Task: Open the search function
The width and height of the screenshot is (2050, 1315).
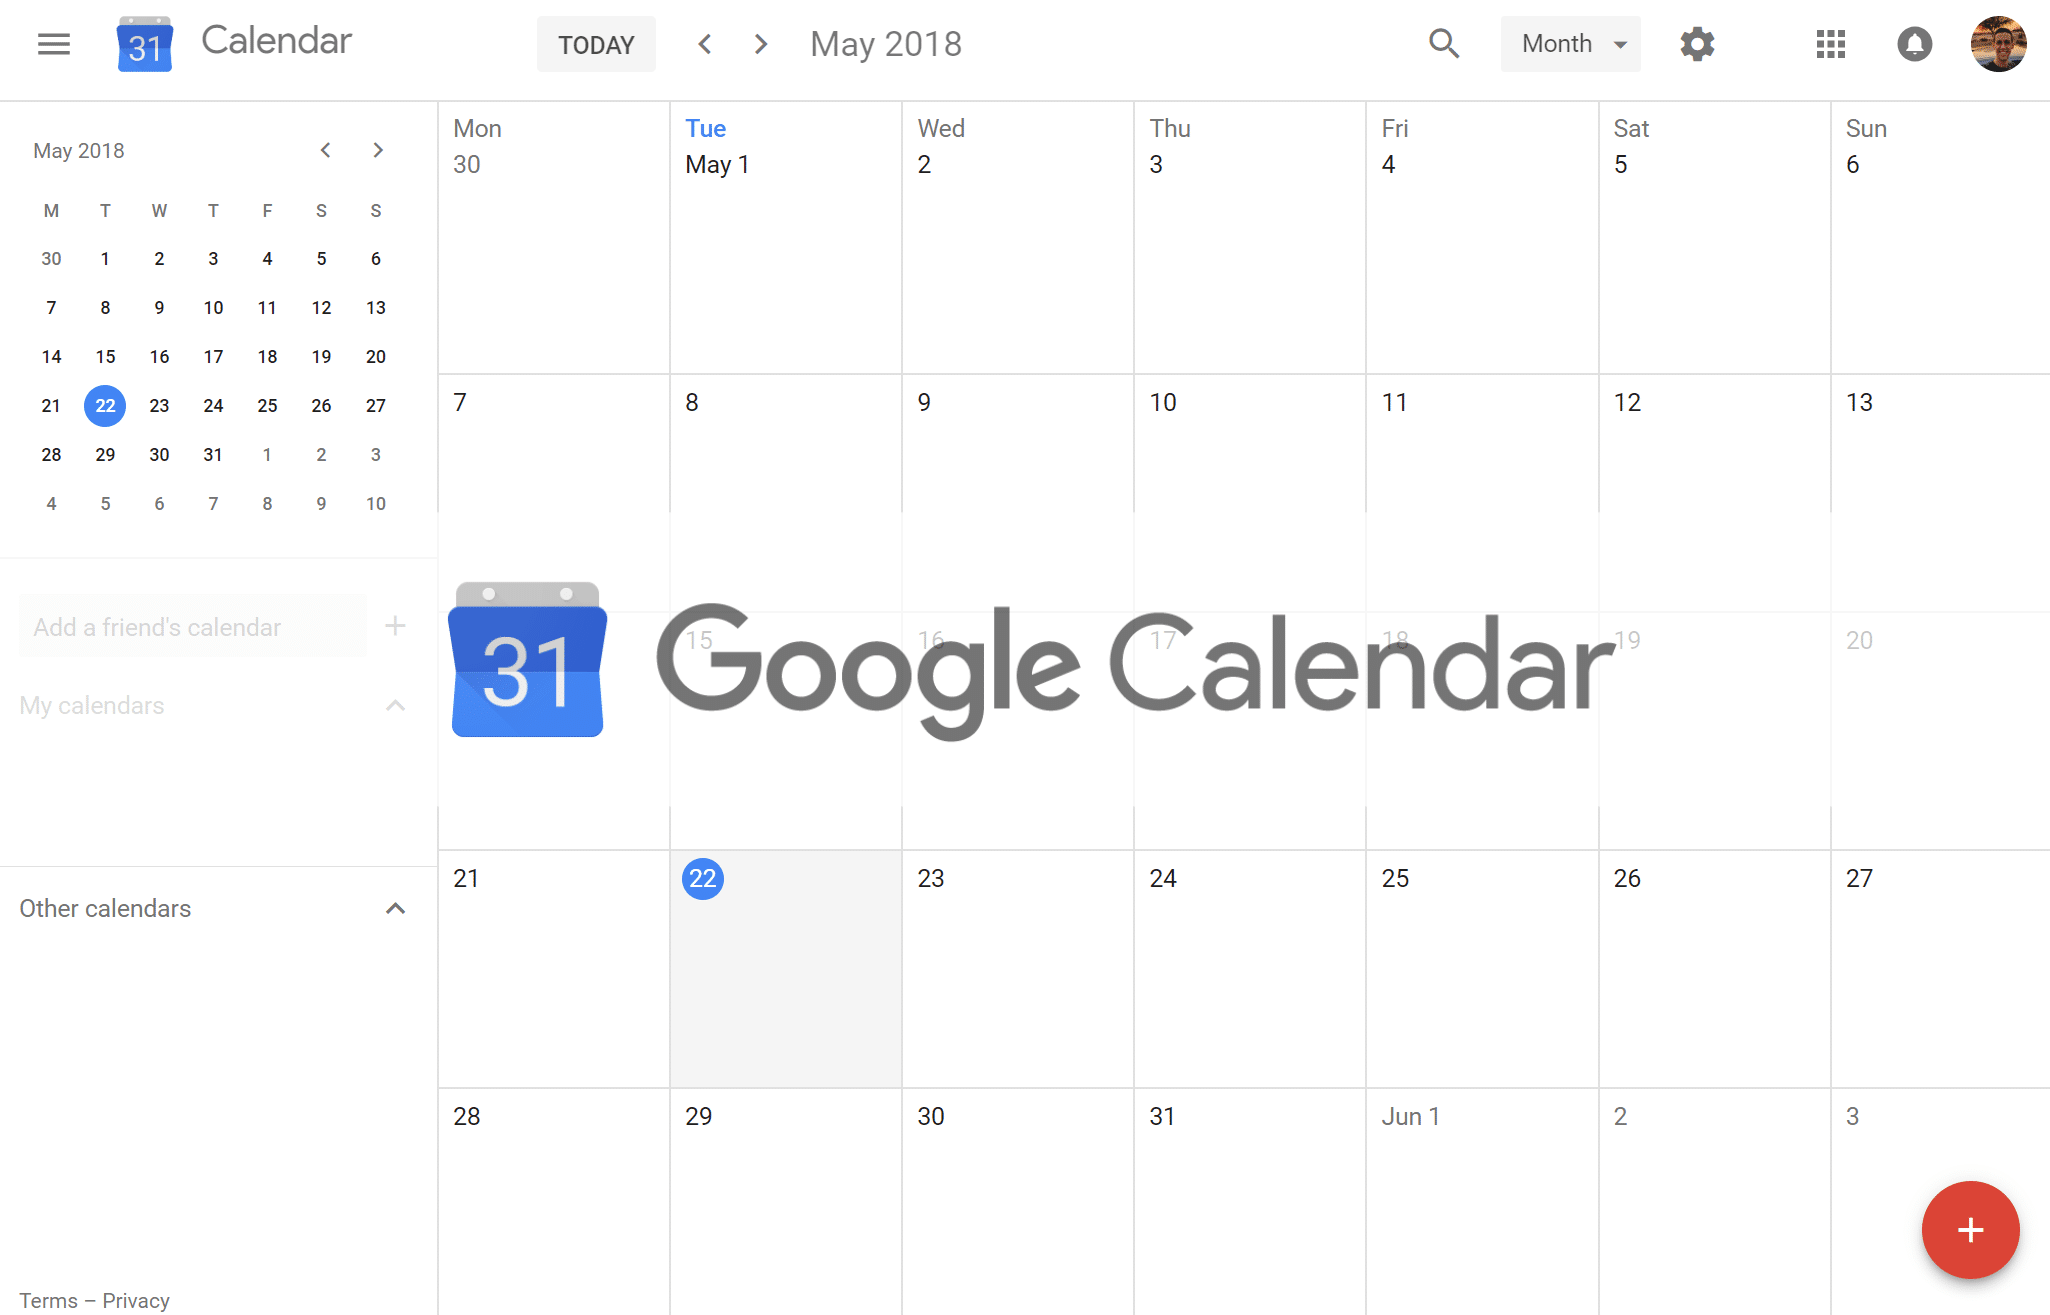Action: 1443,42
